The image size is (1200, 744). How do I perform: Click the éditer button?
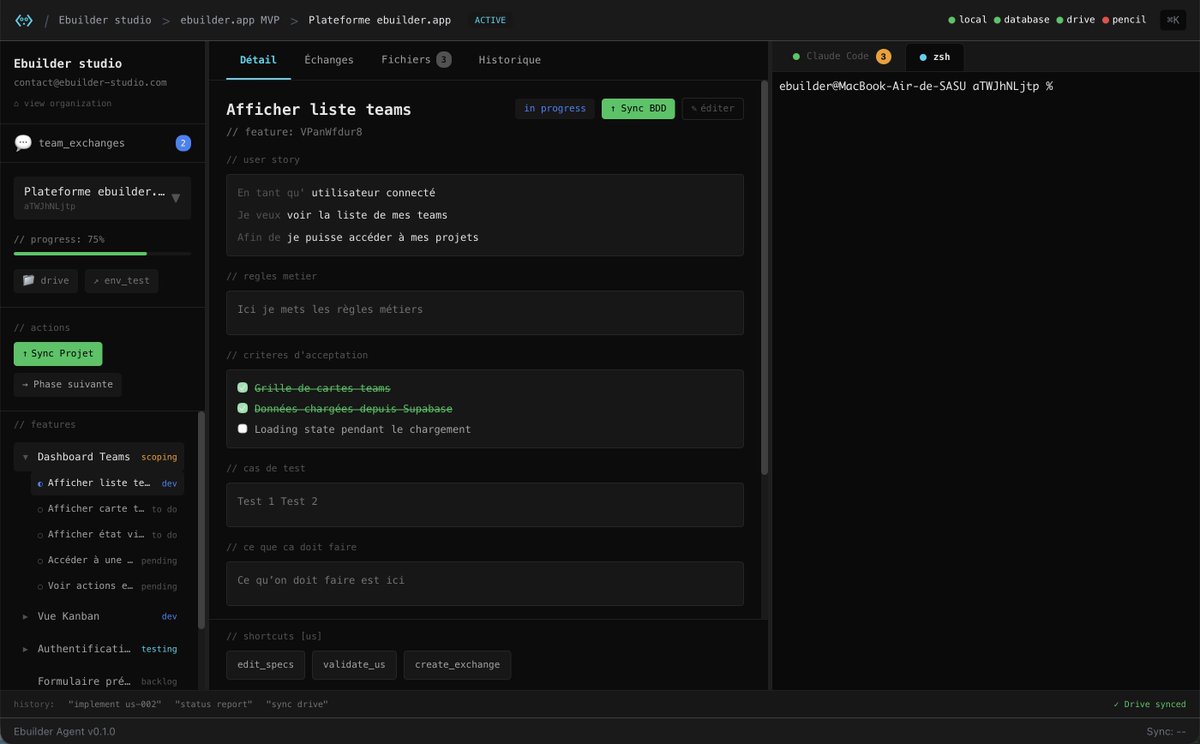(713, 108)
